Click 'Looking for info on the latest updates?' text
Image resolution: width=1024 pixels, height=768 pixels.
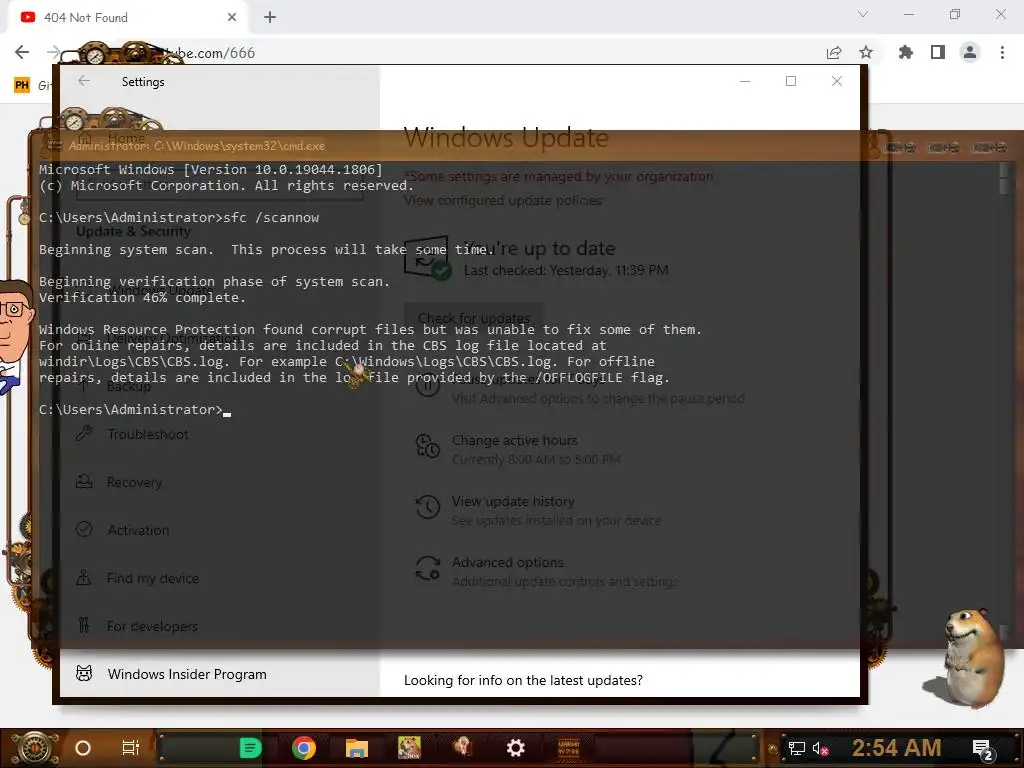[523, 680]
